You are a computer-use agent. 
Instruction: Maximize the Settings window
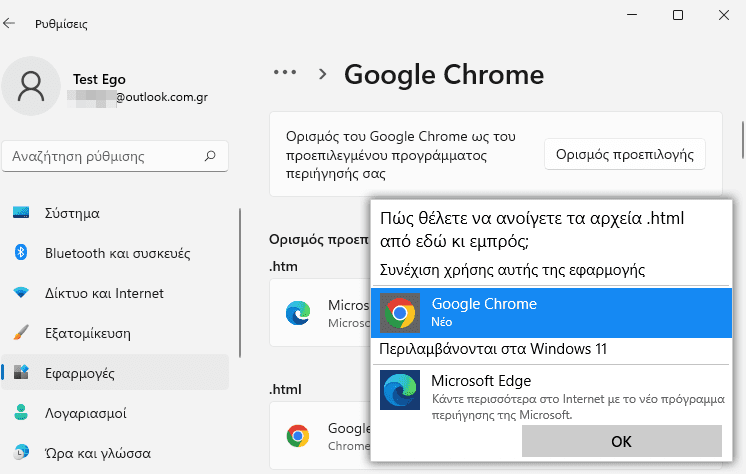[x=678, y=15]
